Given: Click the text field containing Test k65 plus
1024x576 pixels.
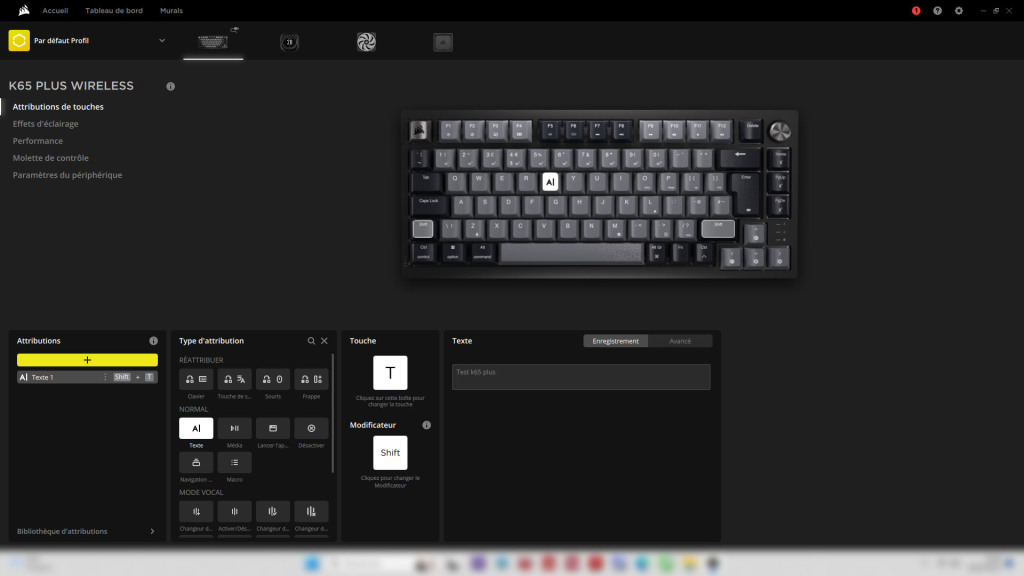Looking at the screenshot, I should click(581, 377).
